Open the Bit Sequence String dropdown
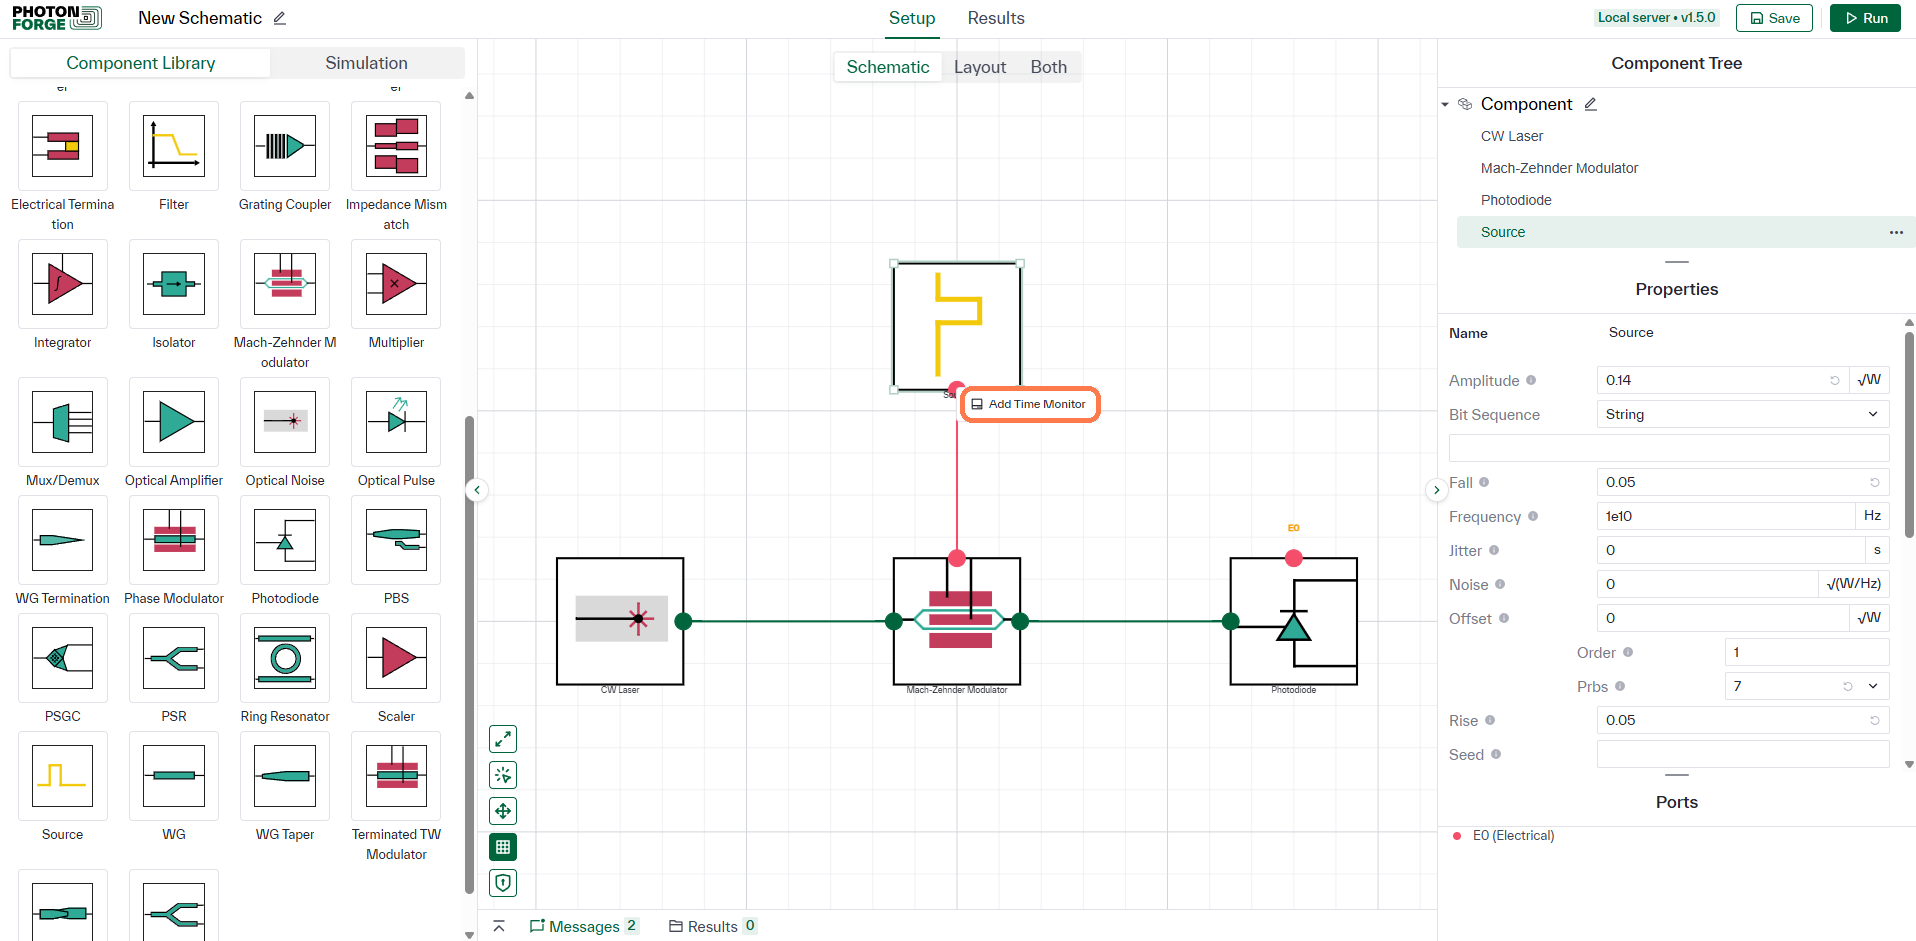1916x941 pixels. (1743, 414)
